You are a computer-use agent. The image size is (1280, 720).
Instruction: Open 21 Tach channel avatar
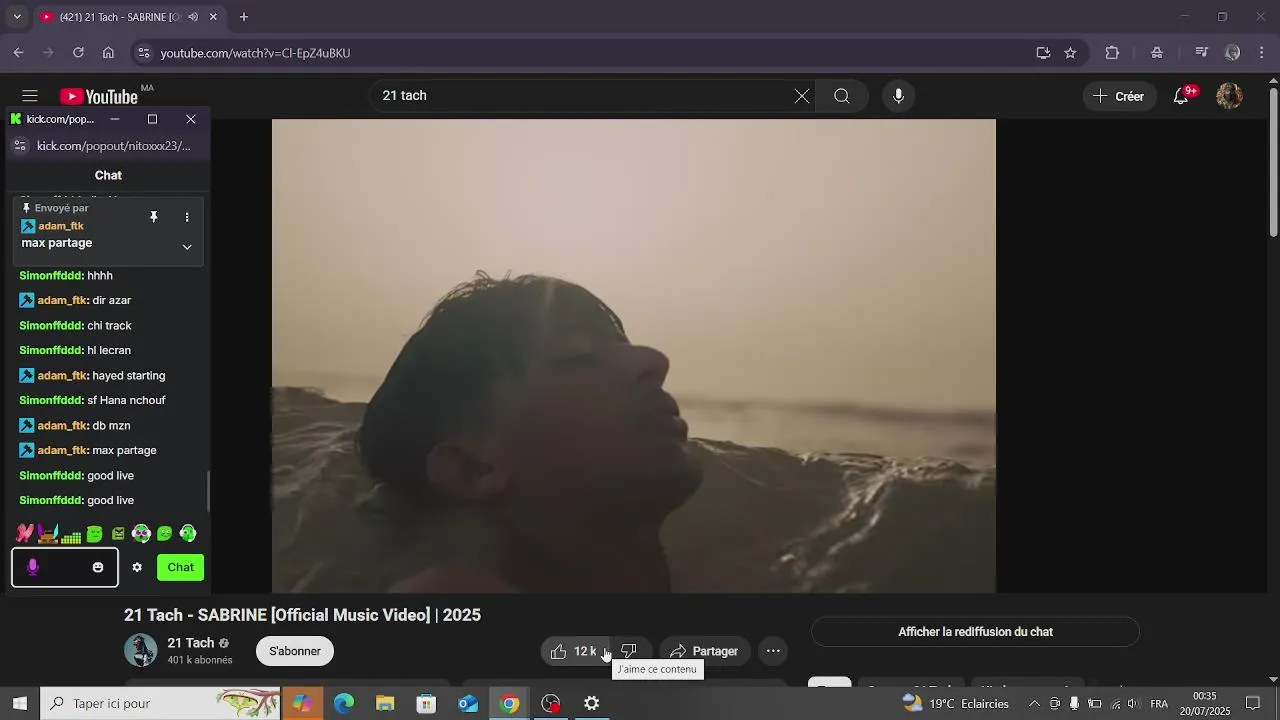(x=141, y=650)
